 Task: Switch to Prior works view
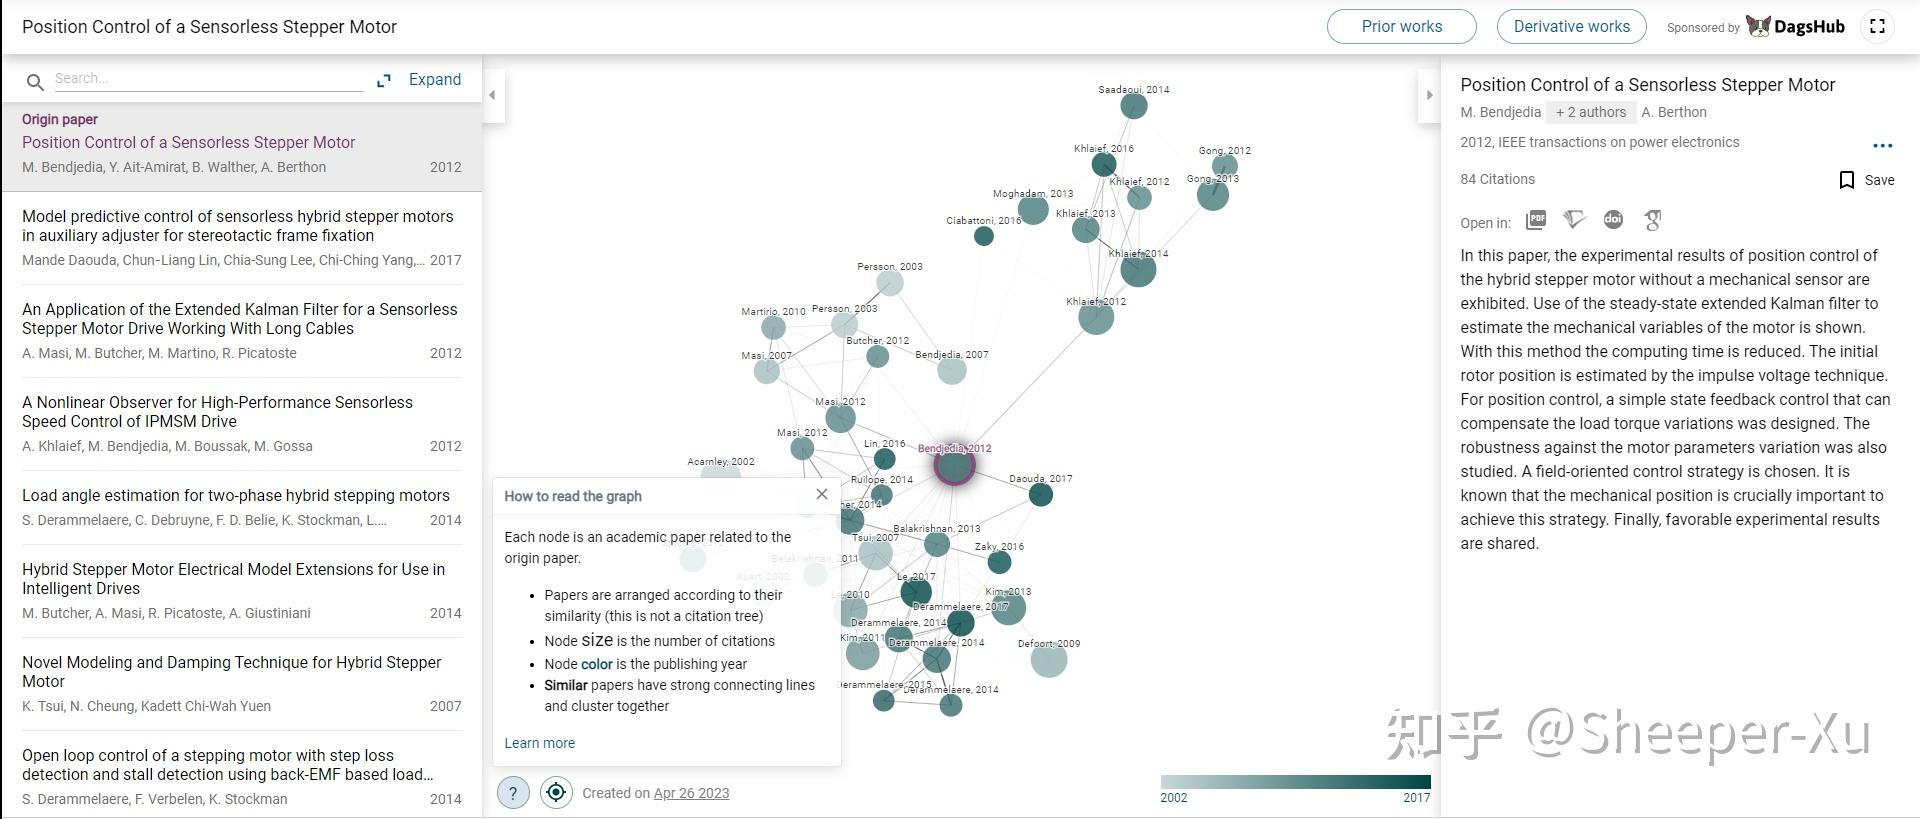click(1401, 27)
